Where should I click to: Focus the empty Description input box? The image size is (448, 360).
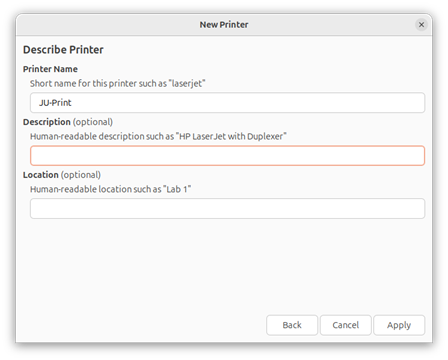[227, 156]
